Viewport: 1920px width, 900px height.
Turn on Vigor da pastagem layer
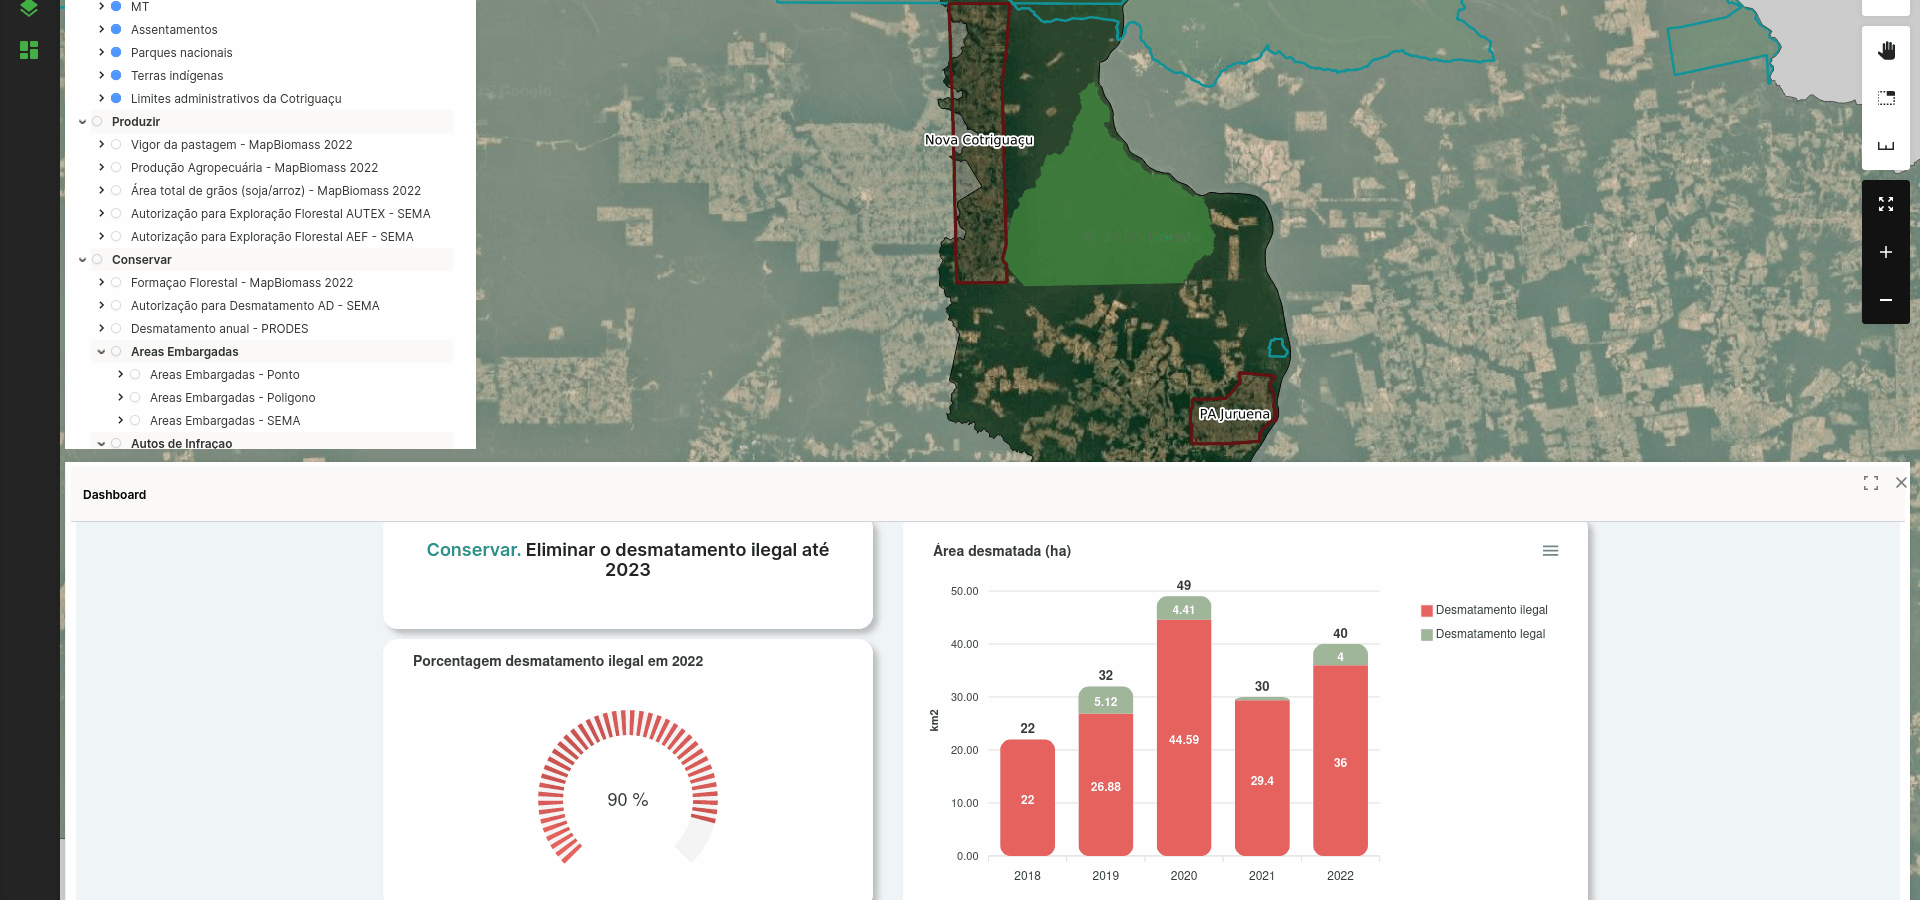(x=116, y=145)
